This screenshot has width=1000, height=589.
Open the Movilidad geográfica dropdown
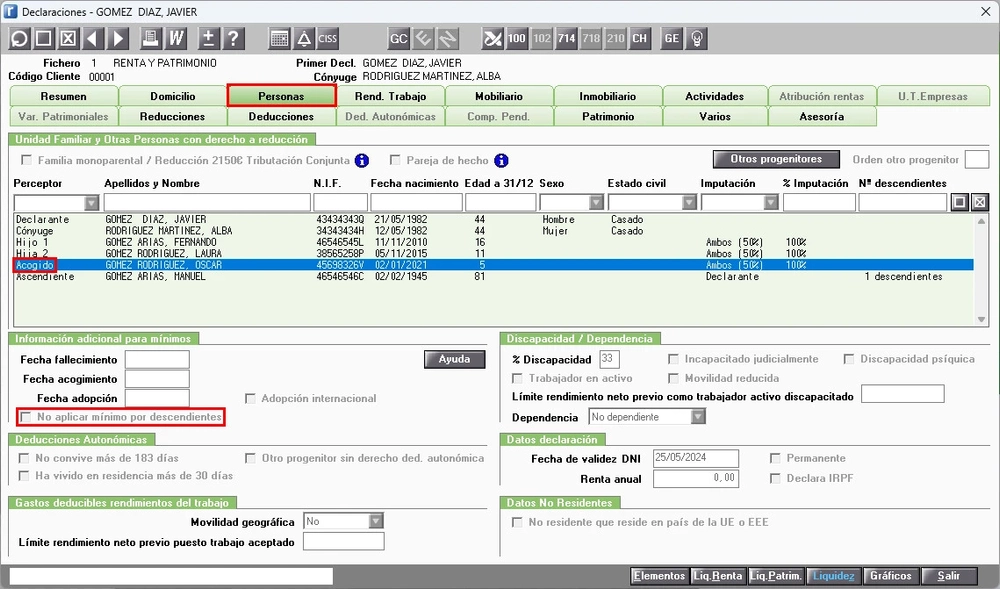coord(376,521)
